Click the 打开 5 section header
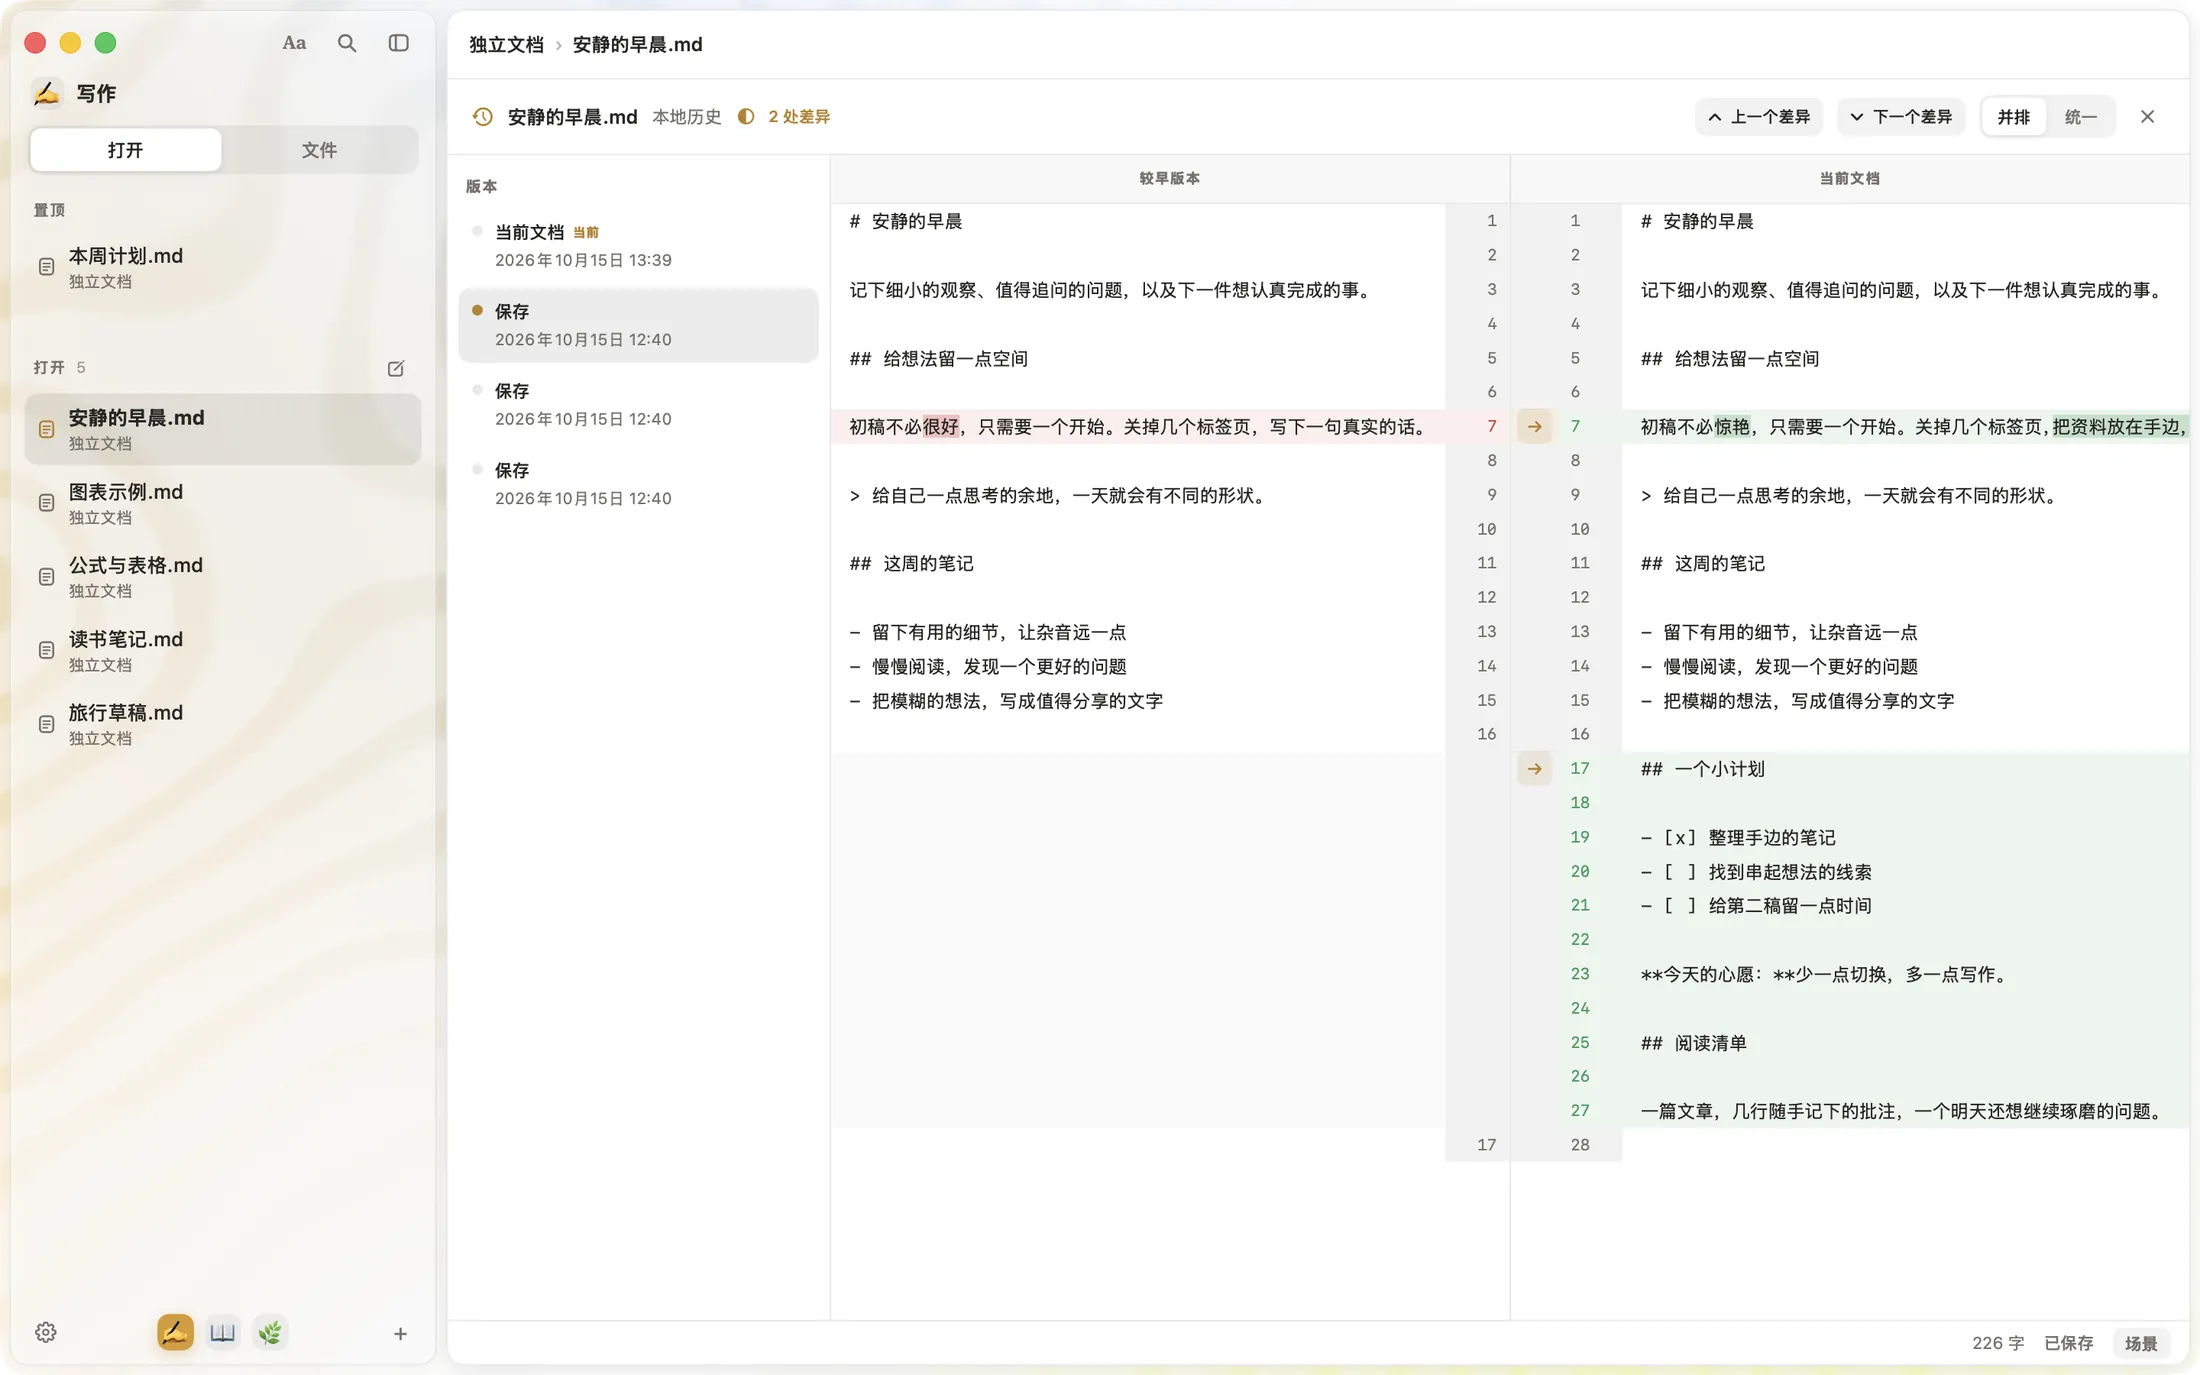 (59, 368)
